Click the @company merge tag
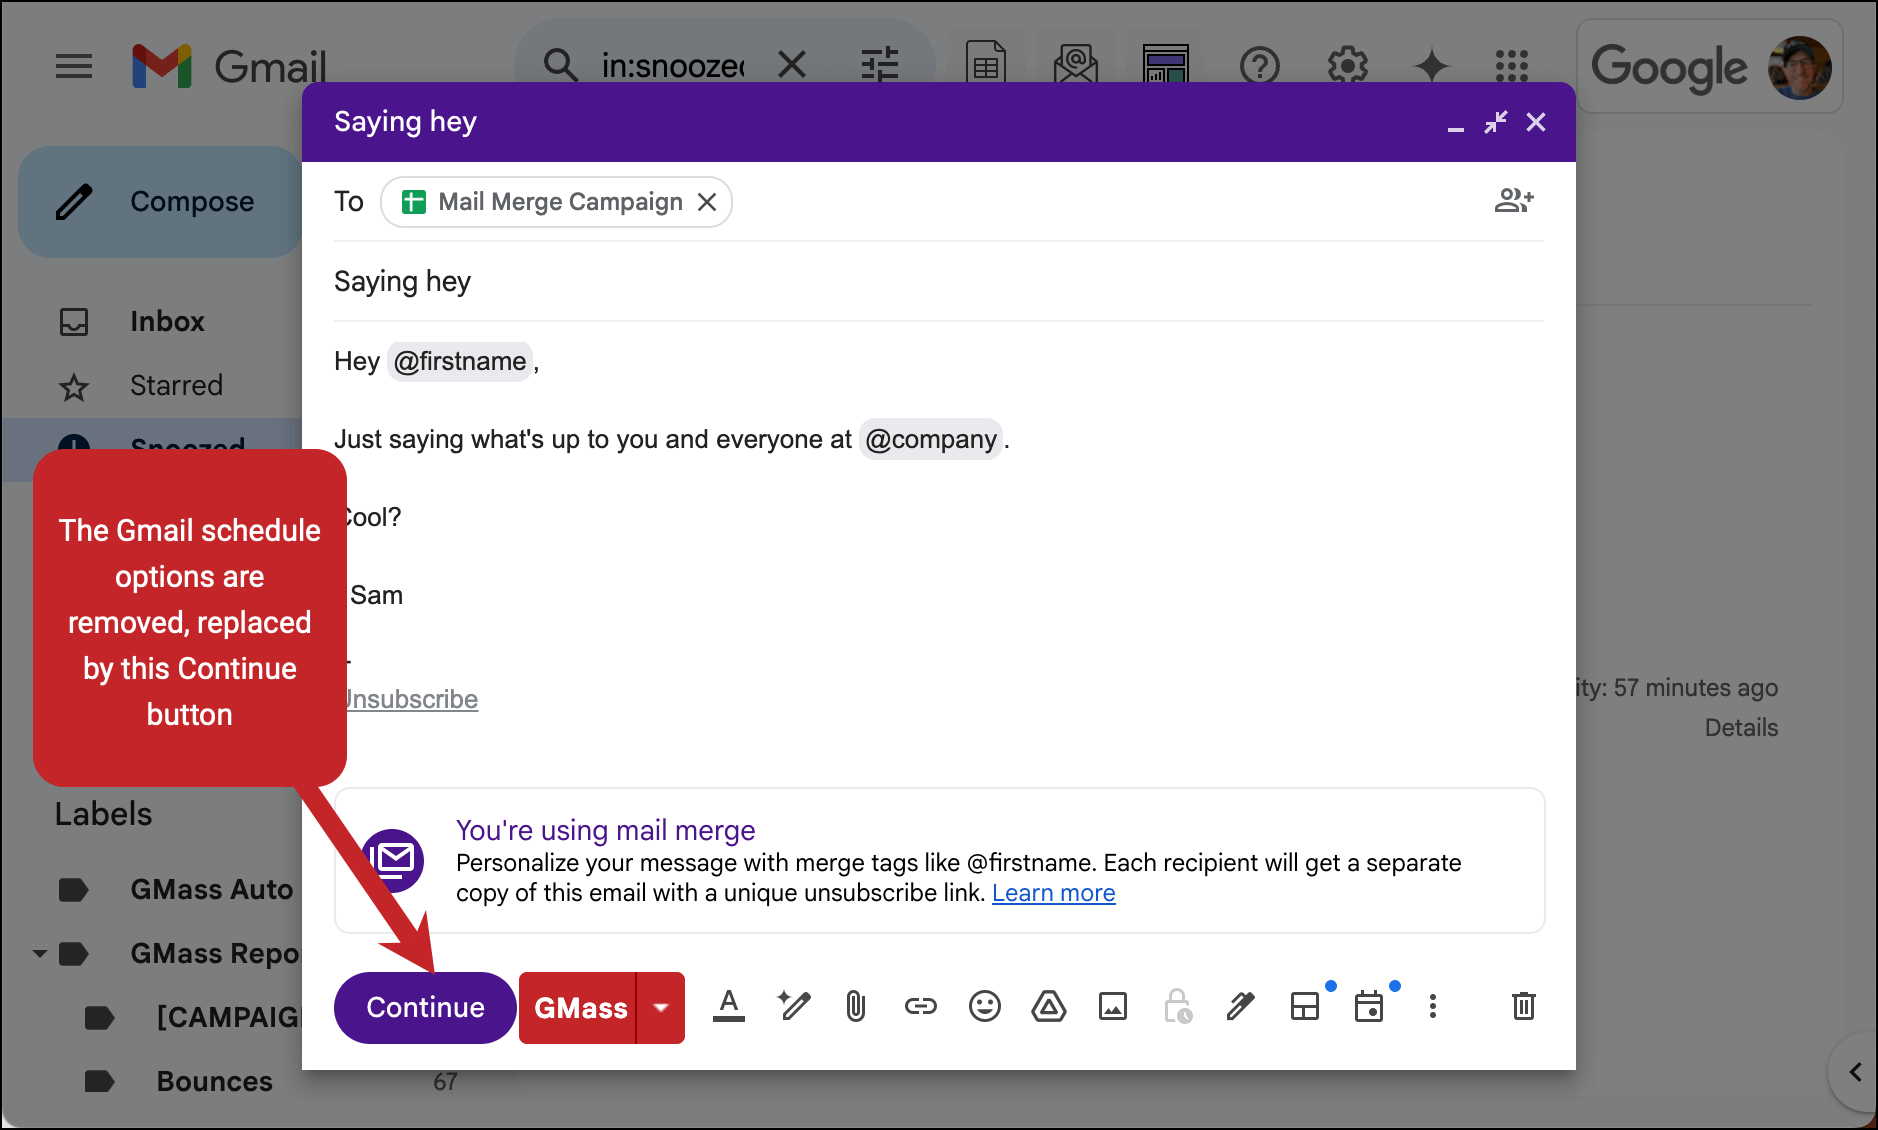This screenshot has width=1878, height=1130. 931,439
